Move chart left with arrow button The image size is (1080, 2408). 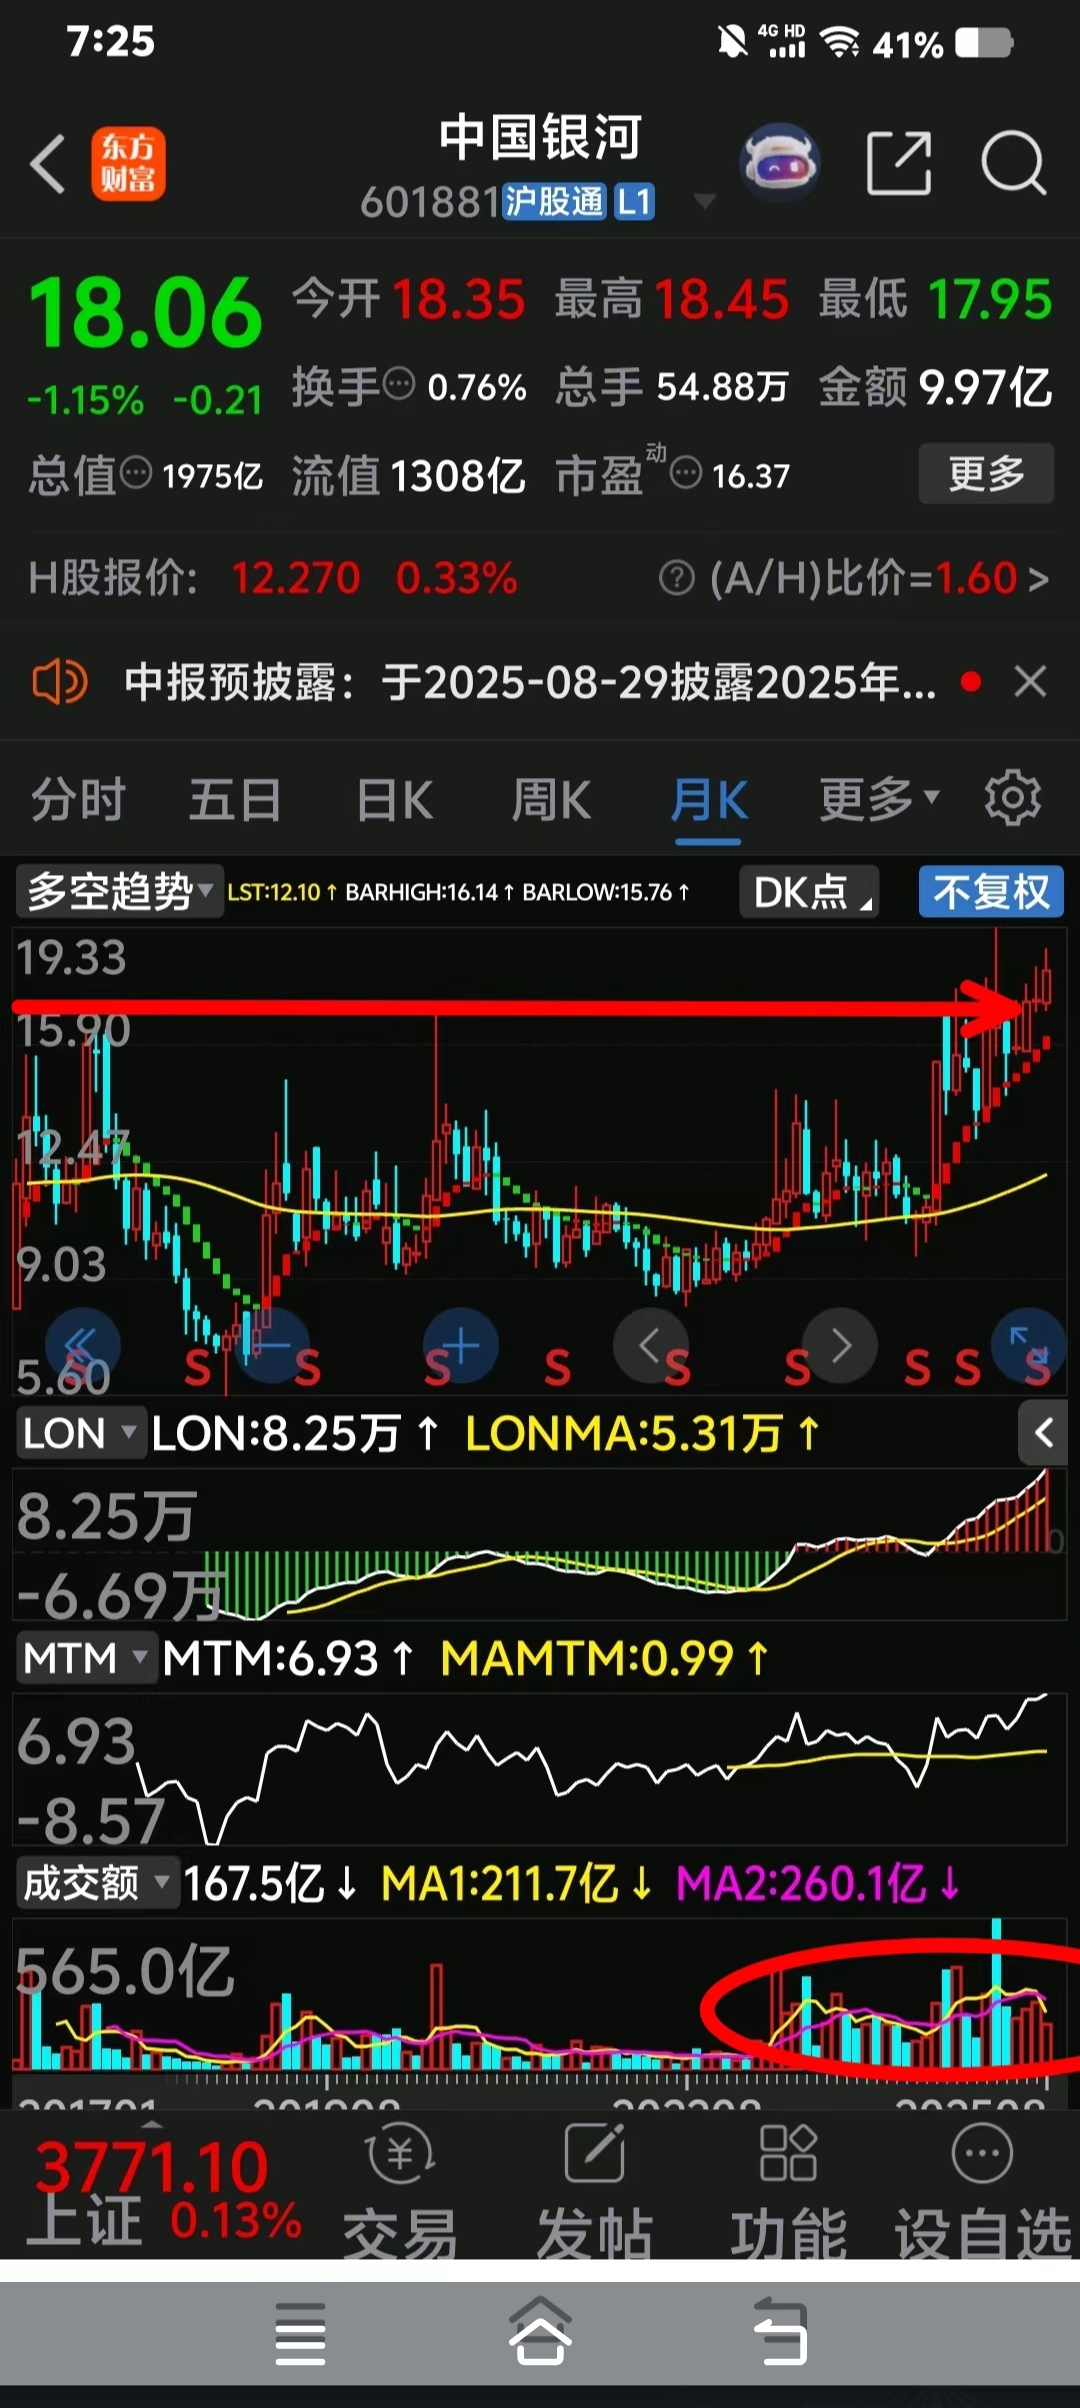(650, 1346)
